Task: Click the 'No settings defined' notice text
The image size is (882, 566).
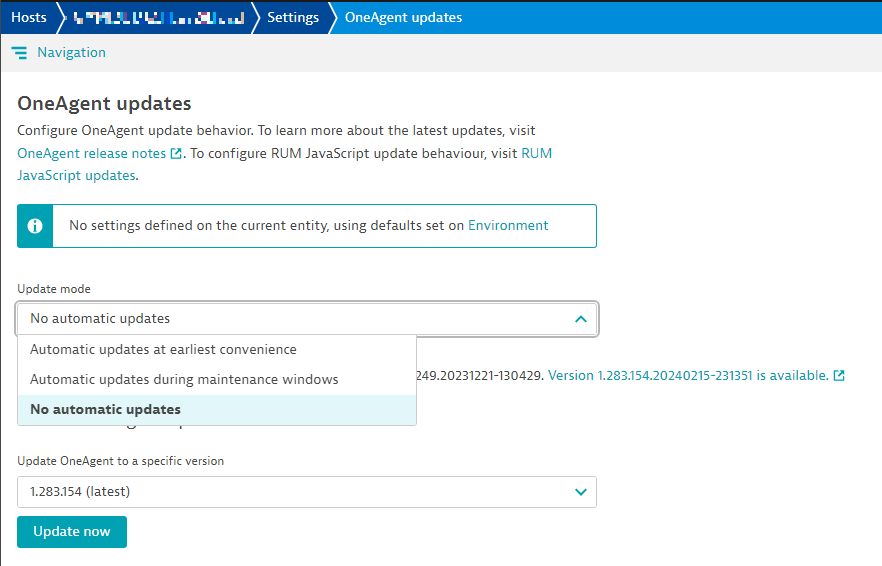Action: [x=308, y=226]
